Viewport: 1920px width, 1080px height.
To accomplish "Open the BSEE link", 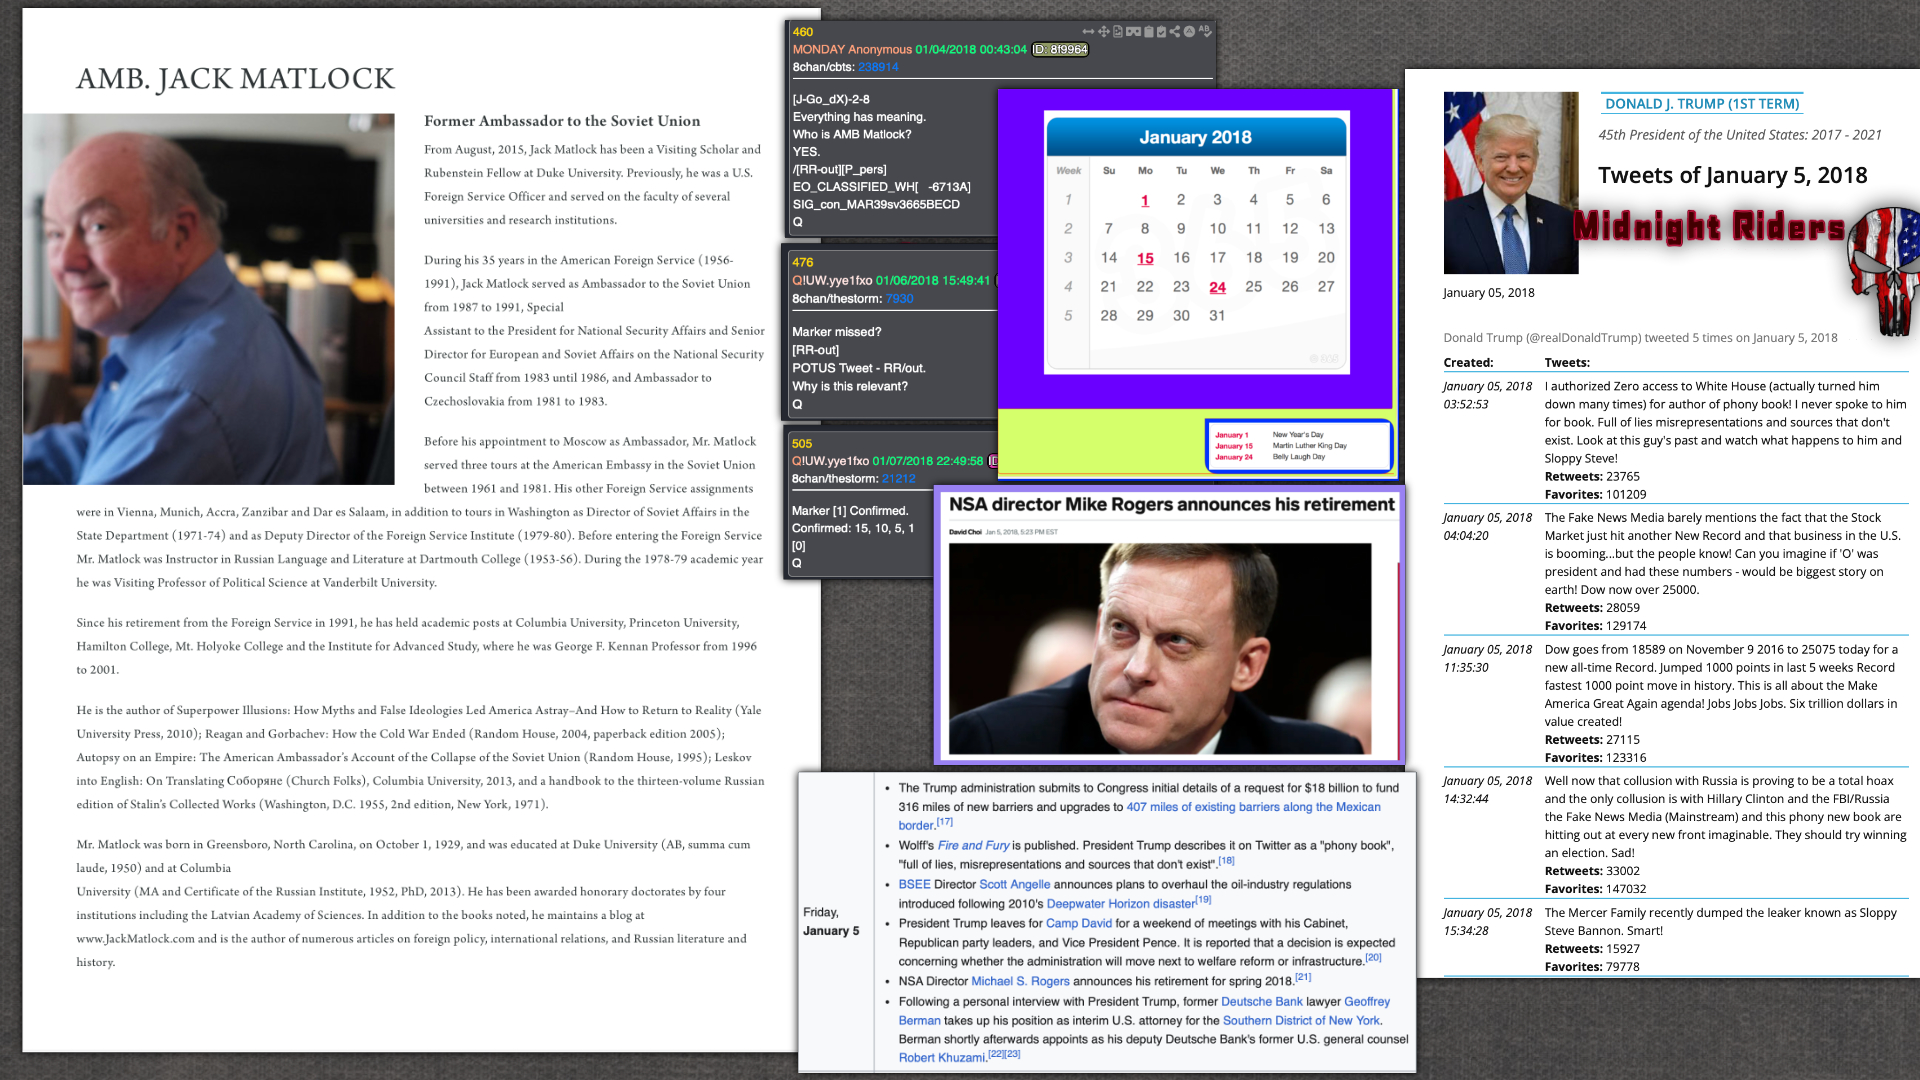I will [914, 884].
